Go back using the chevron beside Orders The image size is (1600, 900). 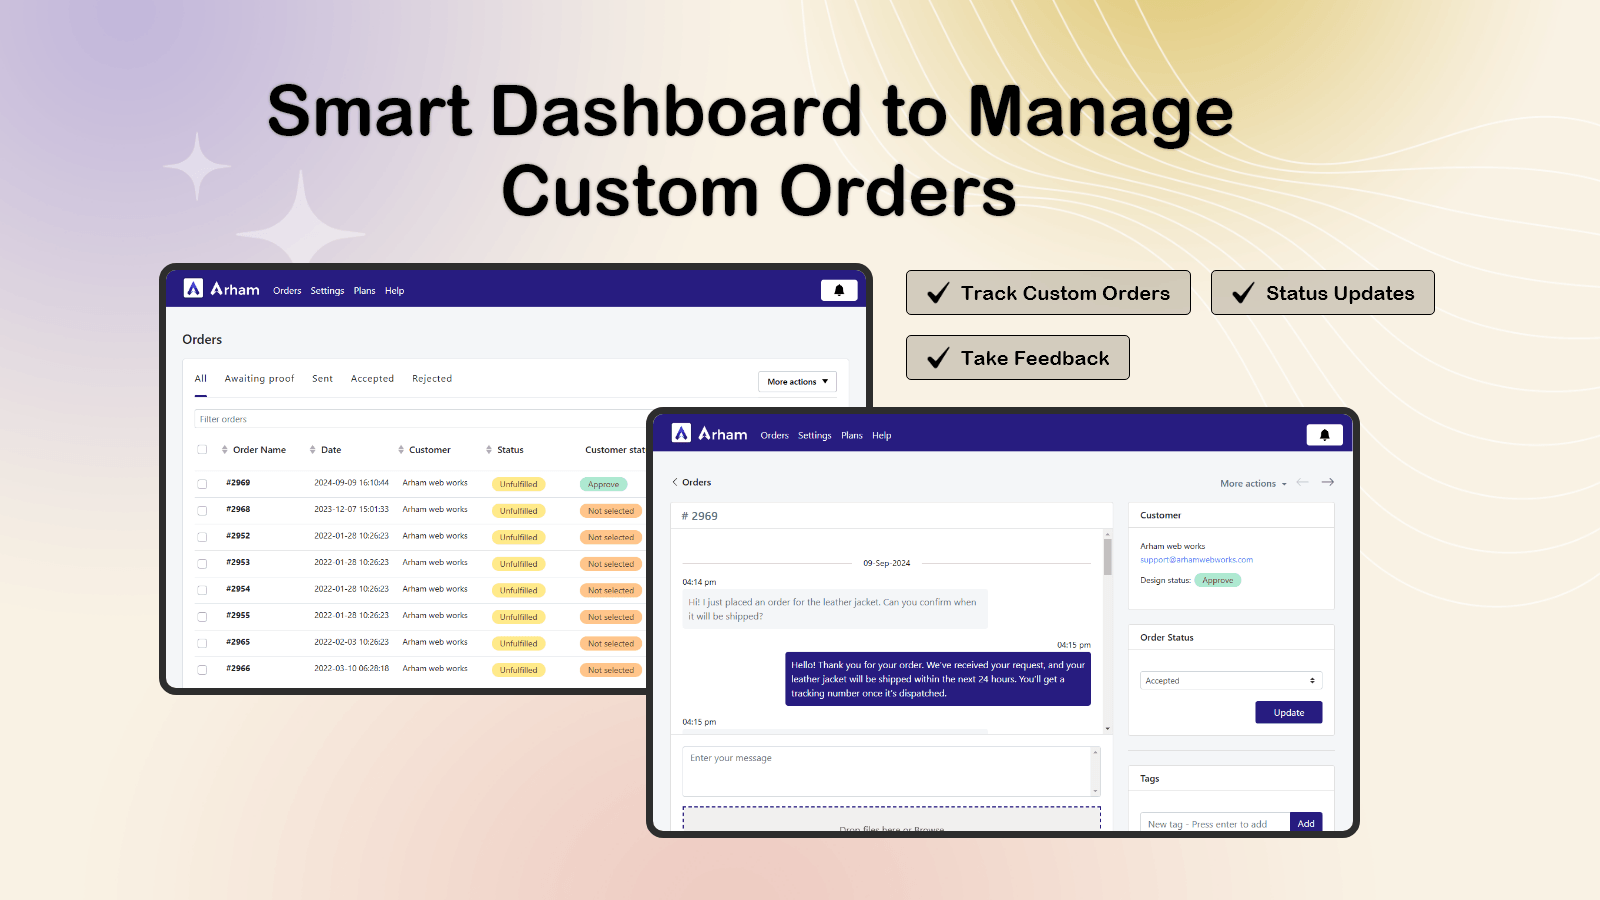click(675, 482)
